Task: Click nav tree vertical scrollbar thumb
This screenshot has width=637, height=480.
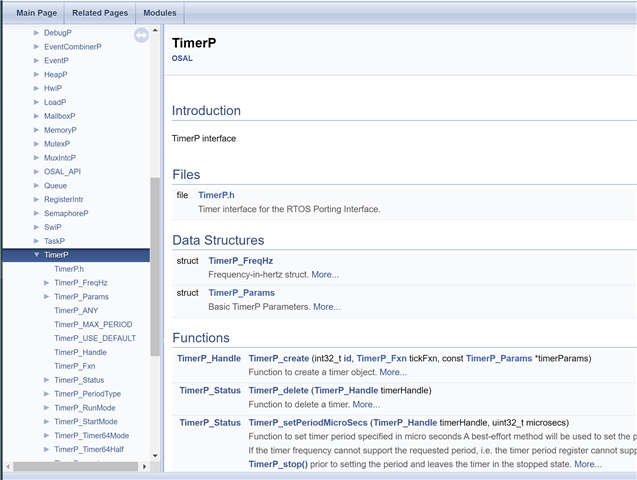Action: pos(155,267)
